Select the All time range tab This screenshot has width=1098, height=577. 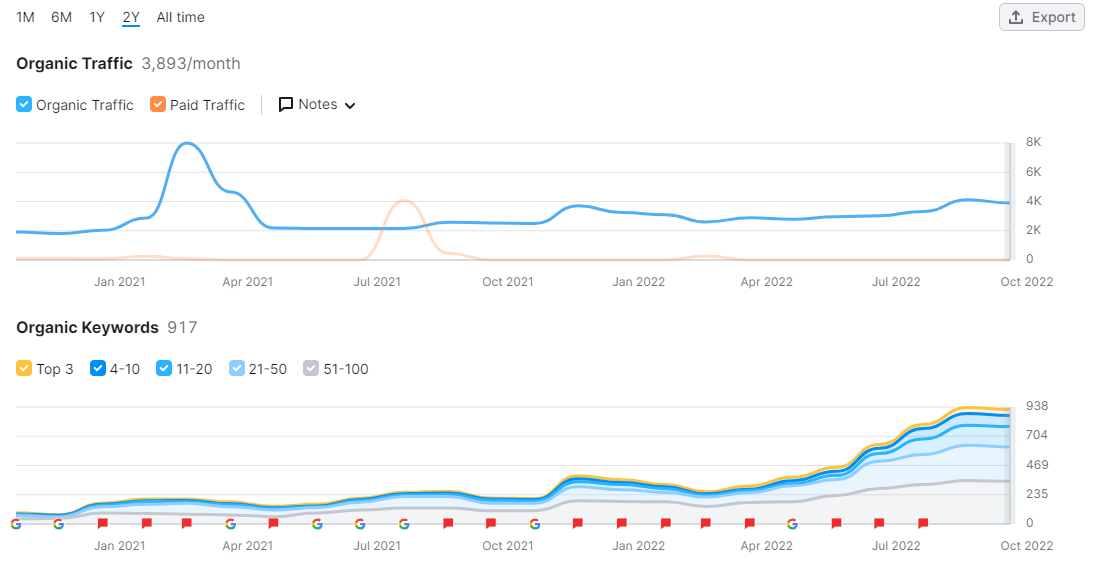[181, 18]
